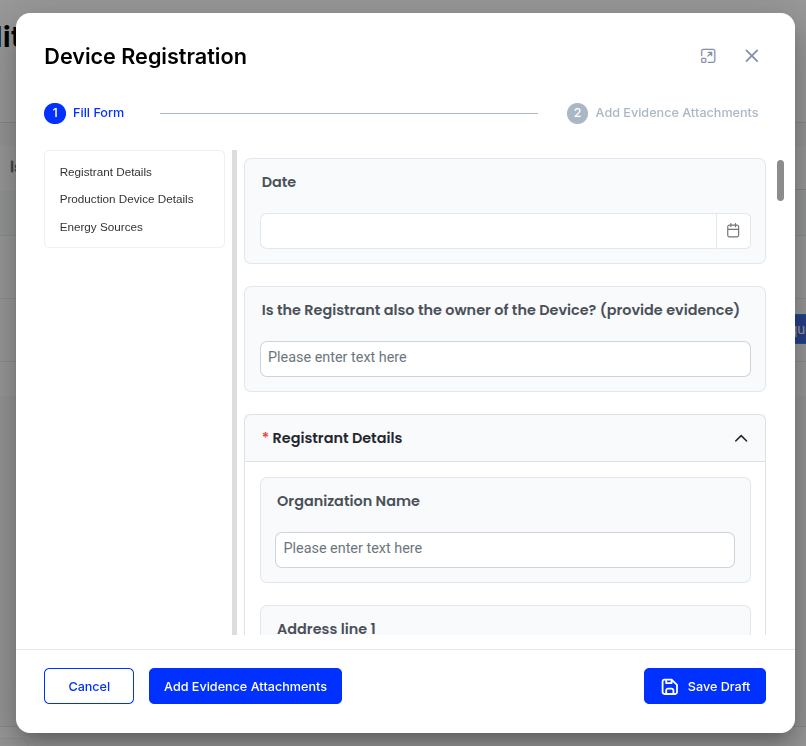This screenshot has width=806, height=746.
Task: Click the form's vertical scrollbar thumb
Action: (780, 180)
